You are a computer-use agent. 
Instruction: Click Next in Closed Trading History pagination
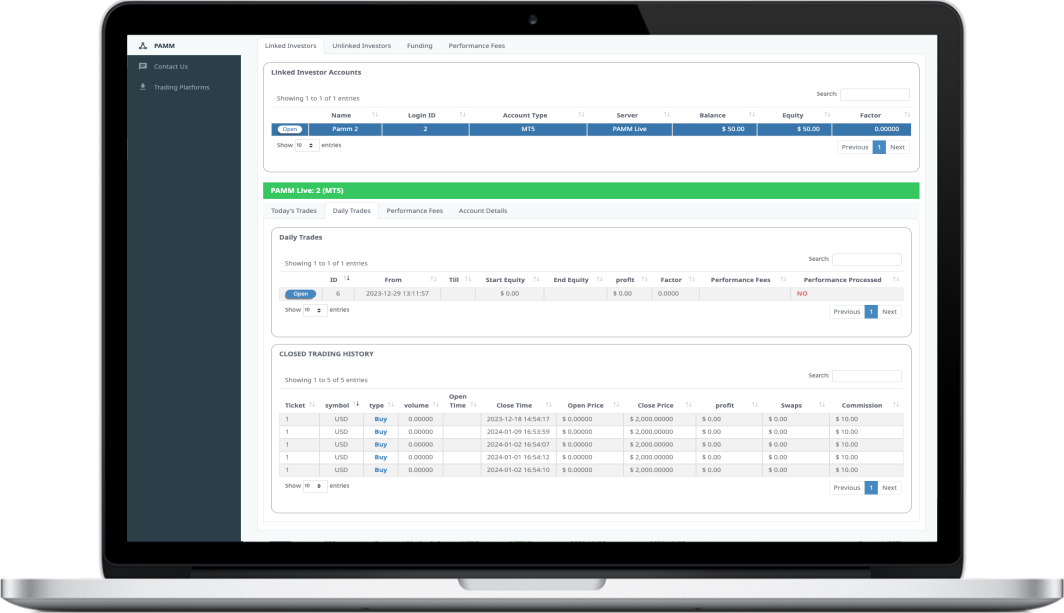[889, 488]
